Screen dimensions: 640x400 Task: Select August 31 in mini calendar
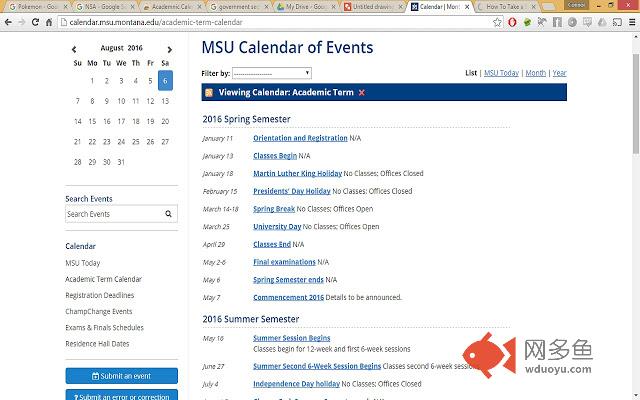(x=121, y=162)
